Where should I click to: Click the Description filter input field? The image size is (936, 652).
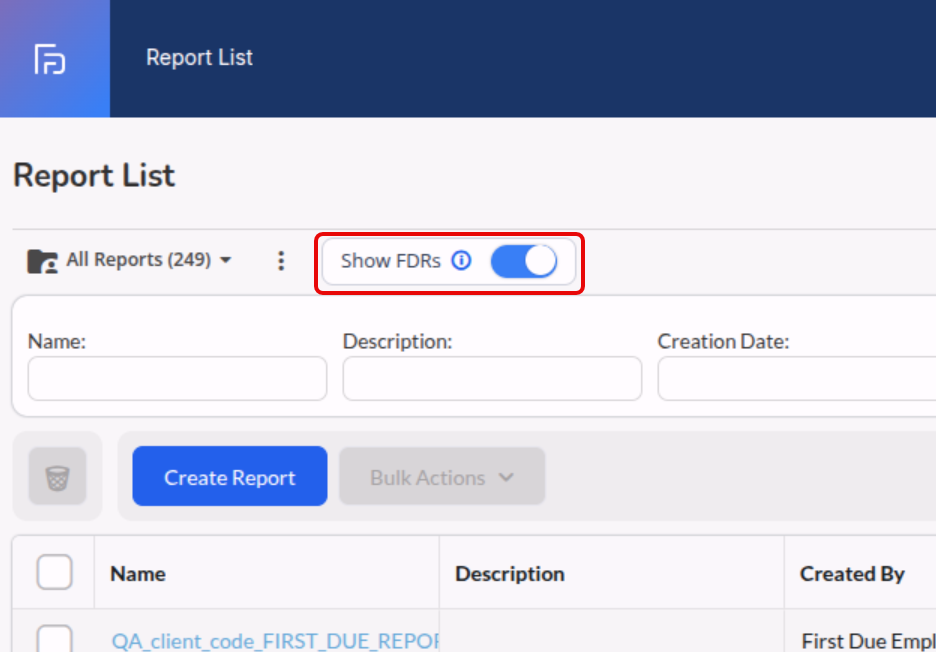click(x=492, y=379)
